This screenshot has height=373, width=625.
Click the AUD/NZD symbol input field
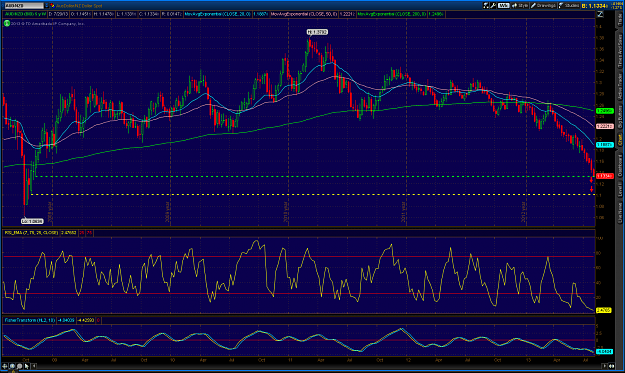[24, 6]
